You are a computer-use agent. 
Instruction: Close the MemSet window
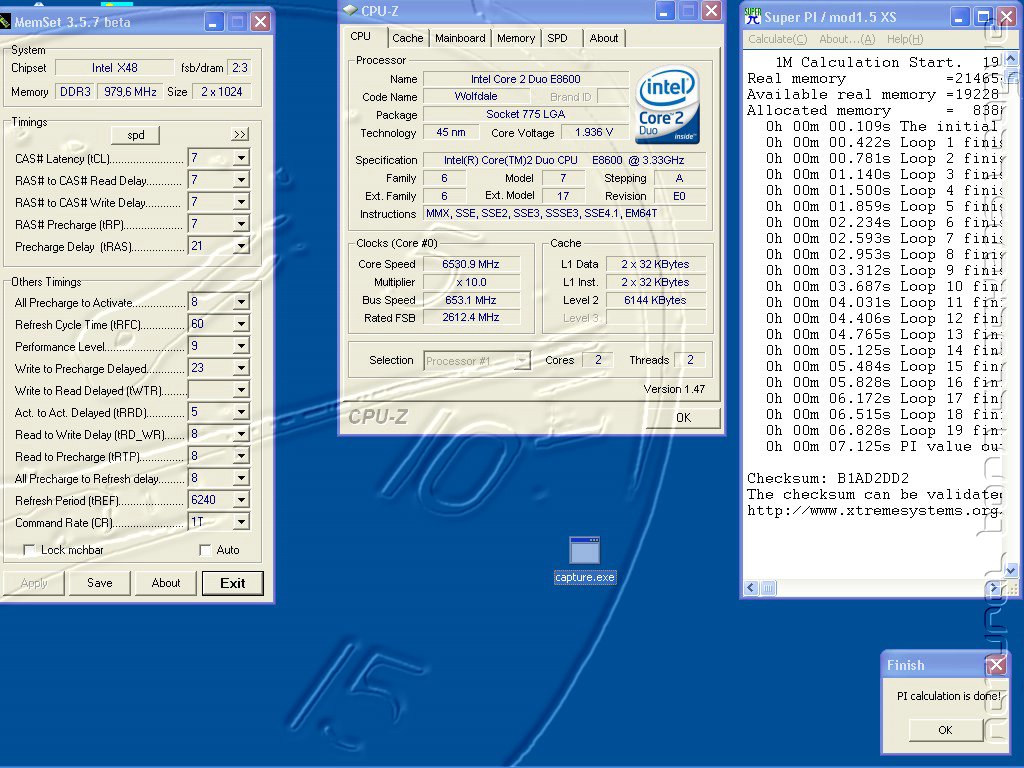(260, 22)
